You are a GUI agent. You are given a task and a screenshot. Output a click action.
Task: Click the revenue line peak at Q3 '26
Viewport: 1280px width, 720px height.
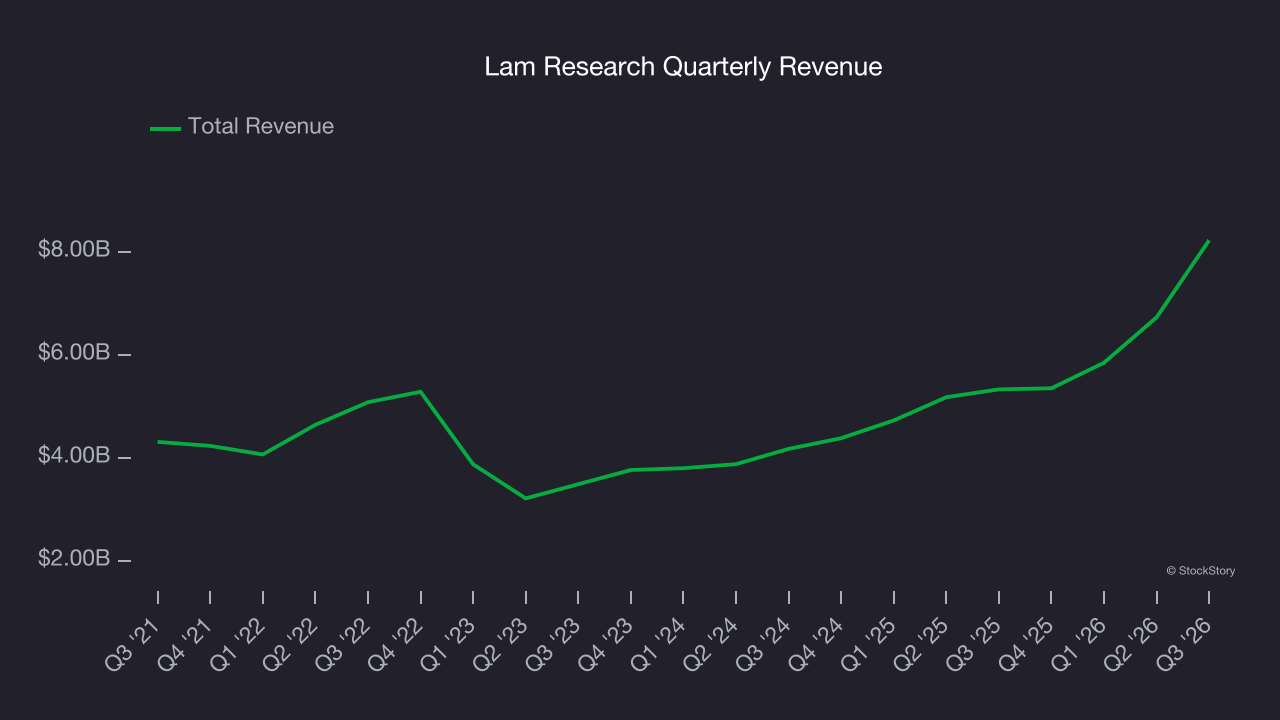[x=1209, y=241]
